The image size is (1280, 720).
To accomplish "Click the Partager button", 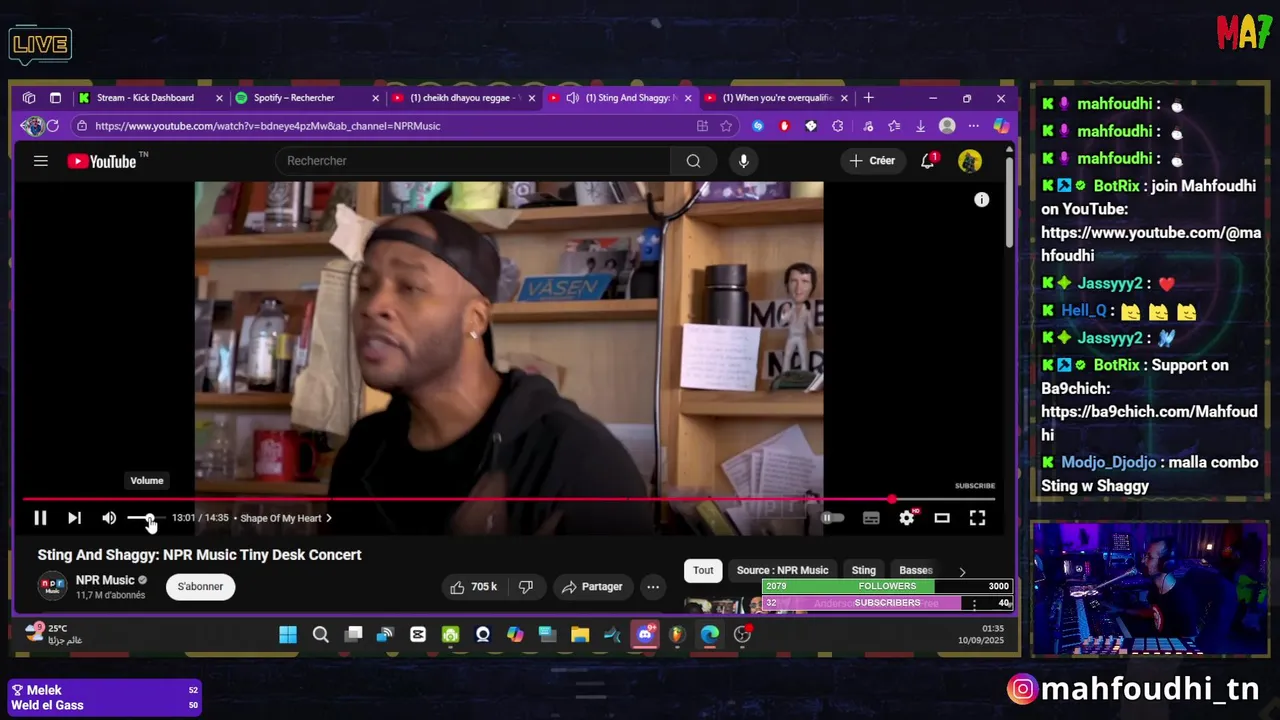I will point(592,587).
